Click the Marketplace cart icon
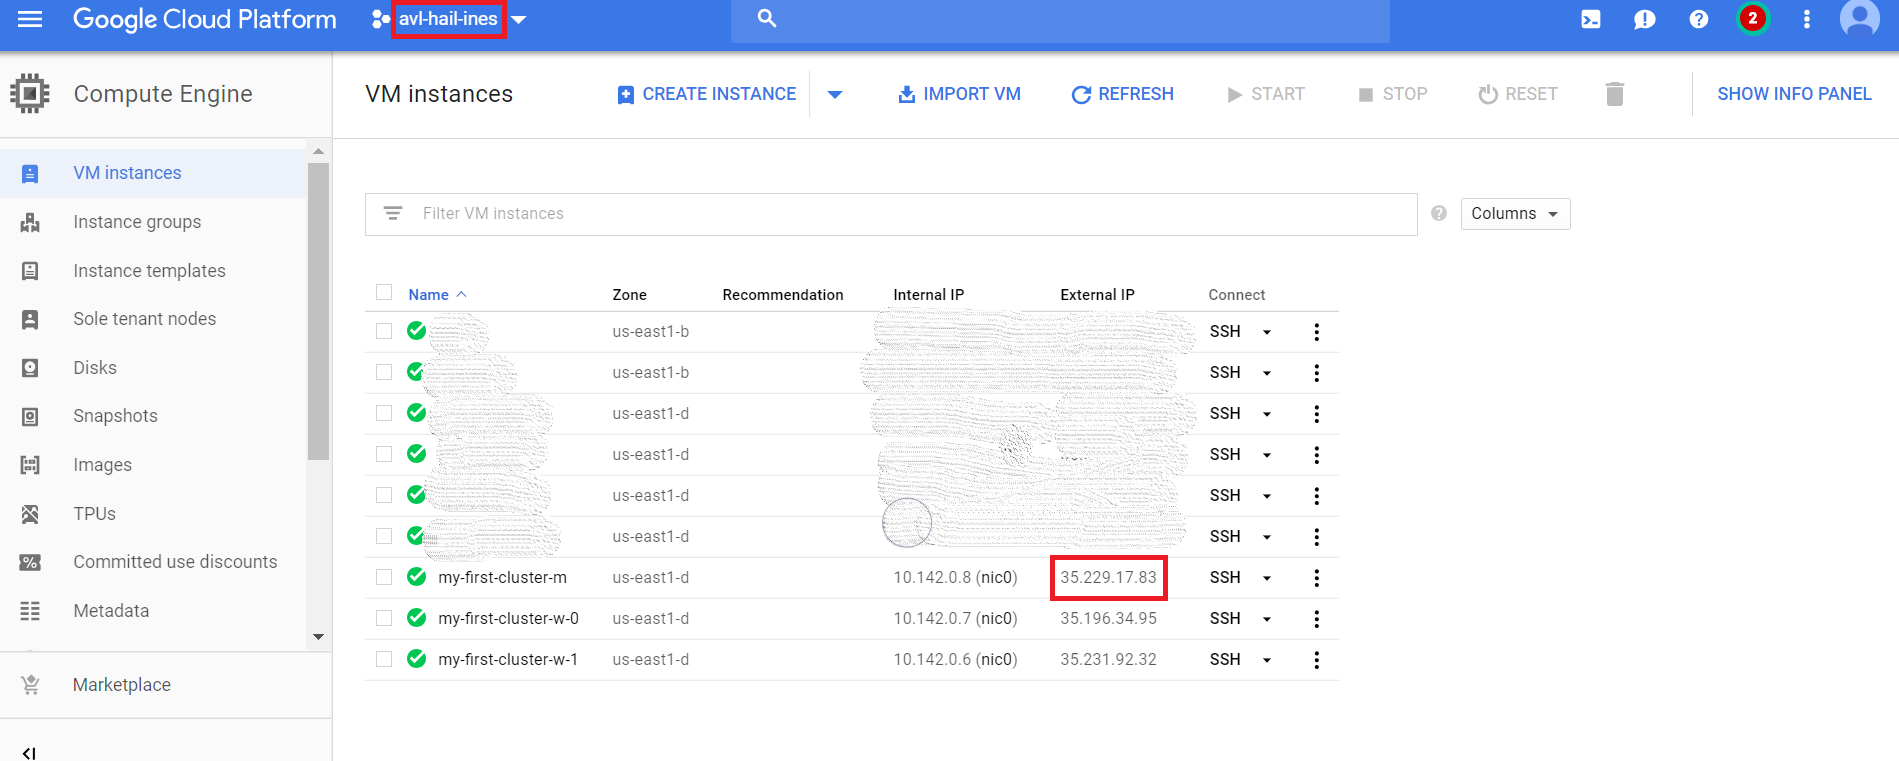 tap(30, 685)
